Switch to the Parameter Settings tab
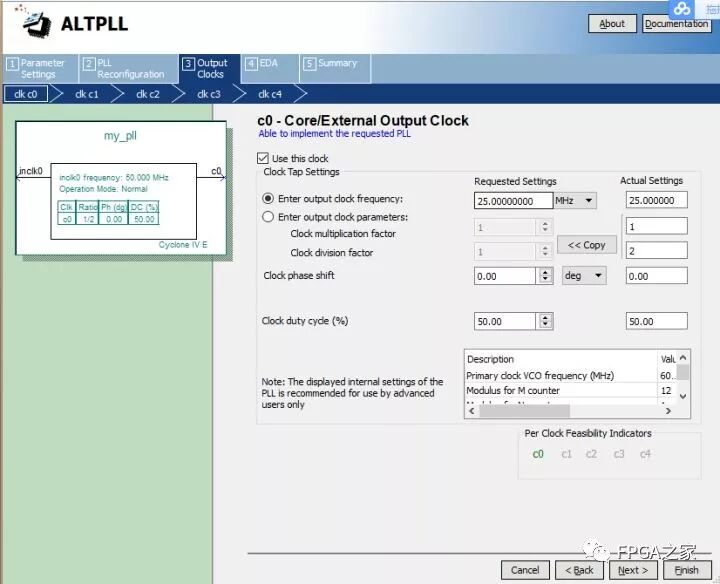Screen dimensions: 720x584 (38, 68)
